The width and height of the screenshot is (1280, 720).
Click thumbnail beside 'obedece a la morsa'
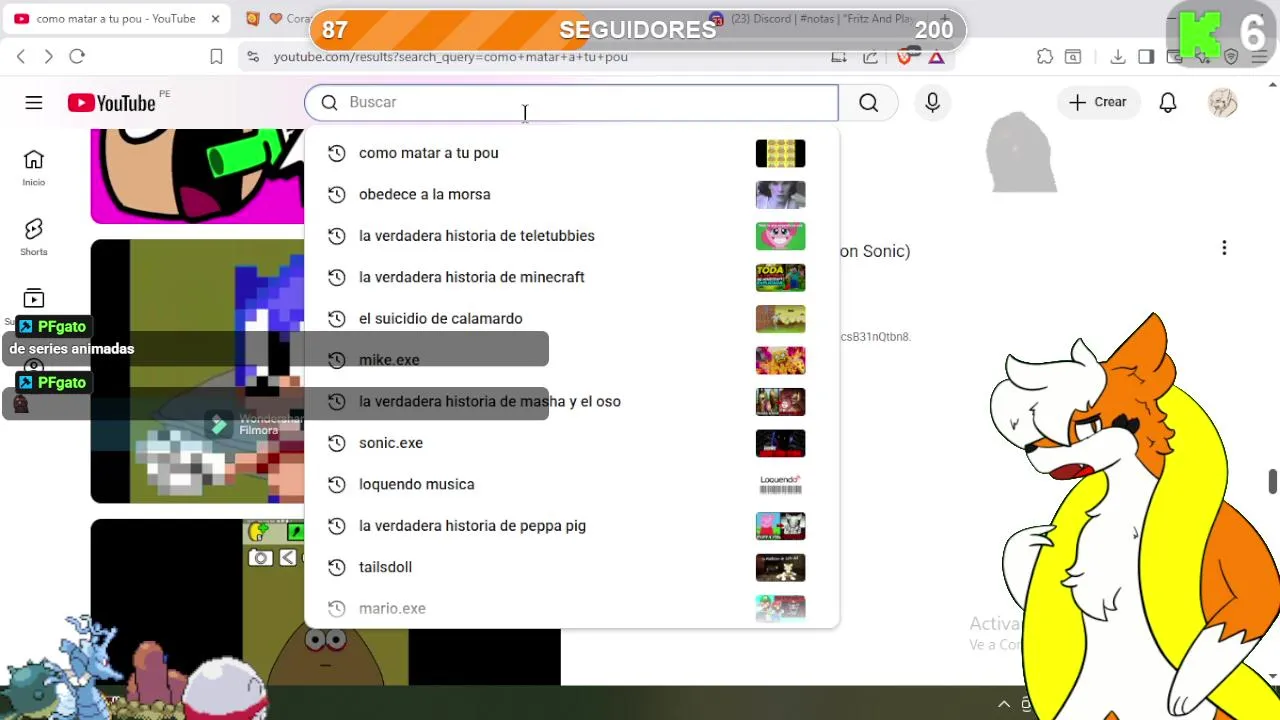[780, 194]
